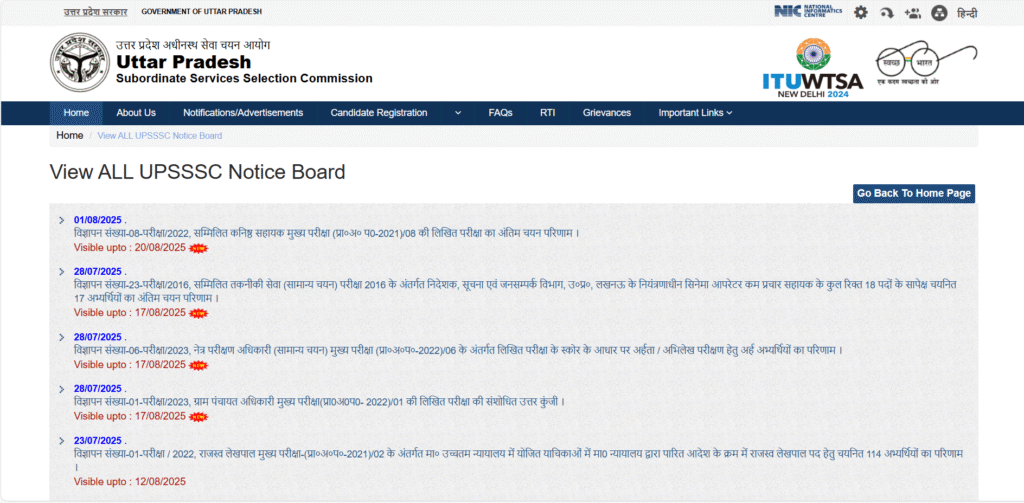Click the settings gear icon in top bar

(x=860, y=12)
